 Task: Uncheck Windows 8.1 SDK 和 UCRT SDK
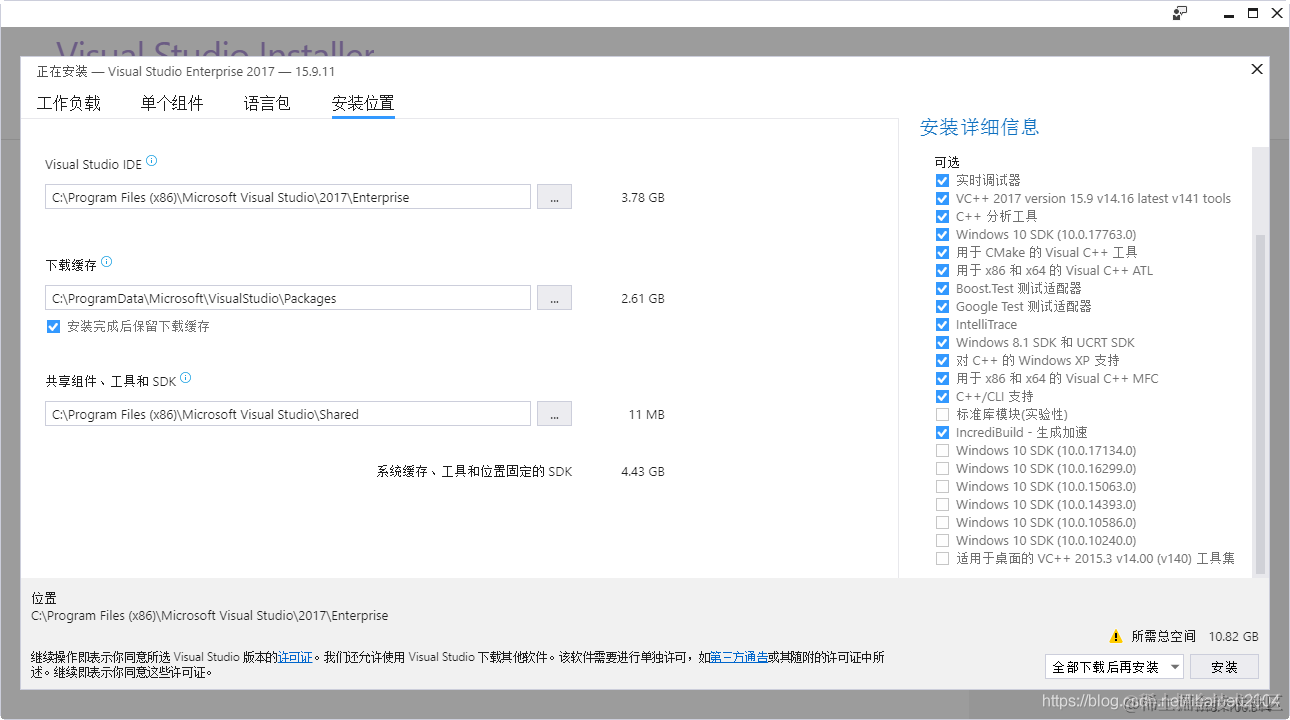tap(942, 342)
